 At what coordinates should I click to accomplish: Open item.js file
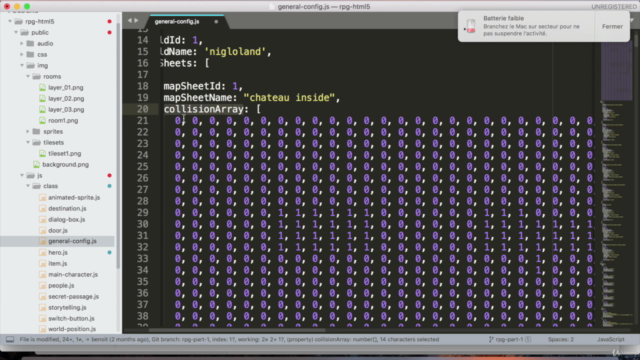(x=58, y=263)
